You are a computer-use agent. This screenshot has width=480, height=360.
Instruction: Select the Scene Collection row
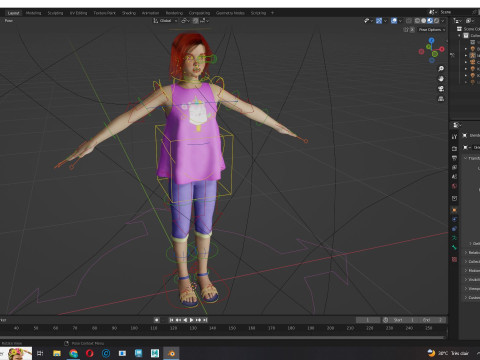[468, 29]
